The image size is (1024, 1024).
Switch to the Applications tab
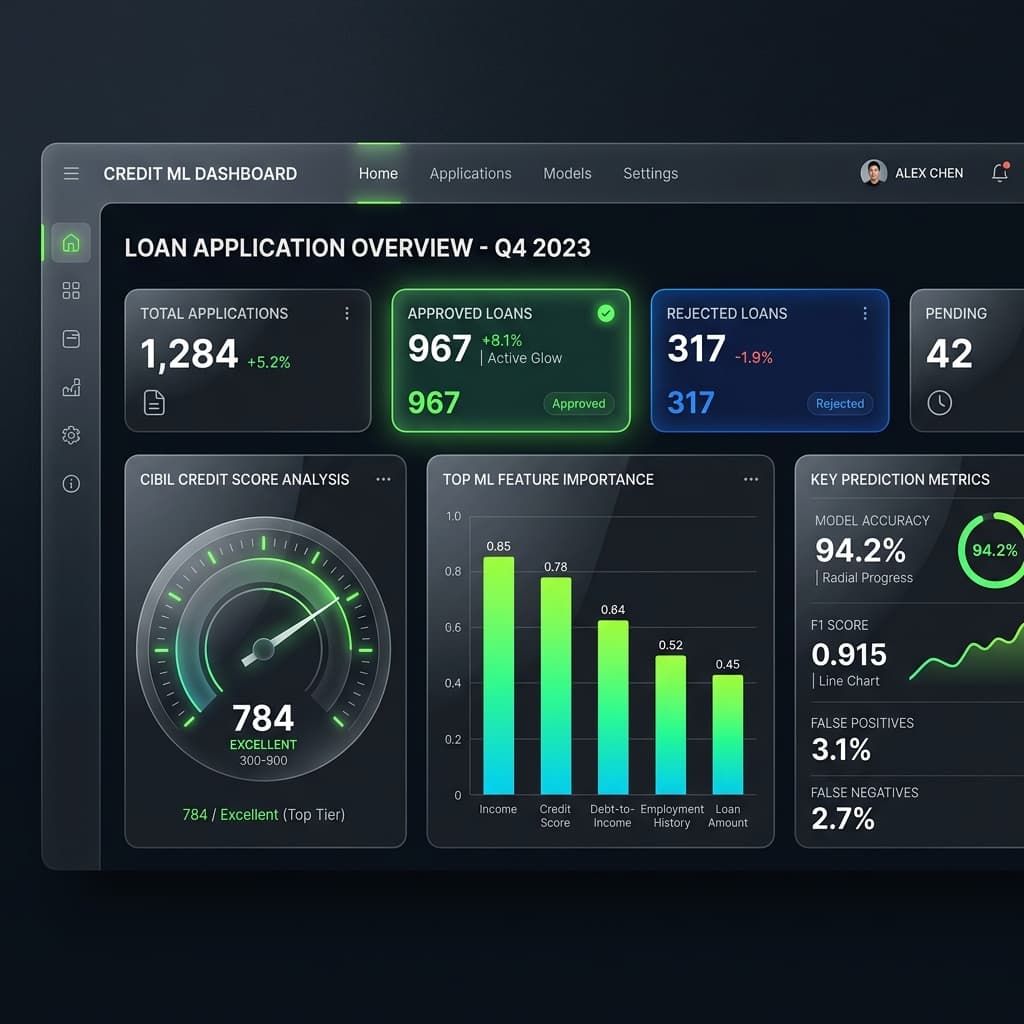pos(470,174)
